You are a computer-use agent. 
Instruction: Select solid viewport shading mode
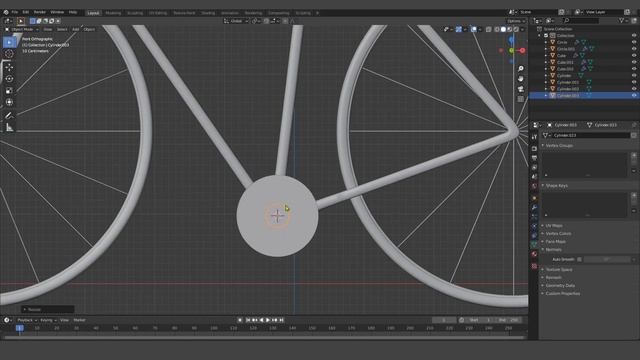click(503, 29)
